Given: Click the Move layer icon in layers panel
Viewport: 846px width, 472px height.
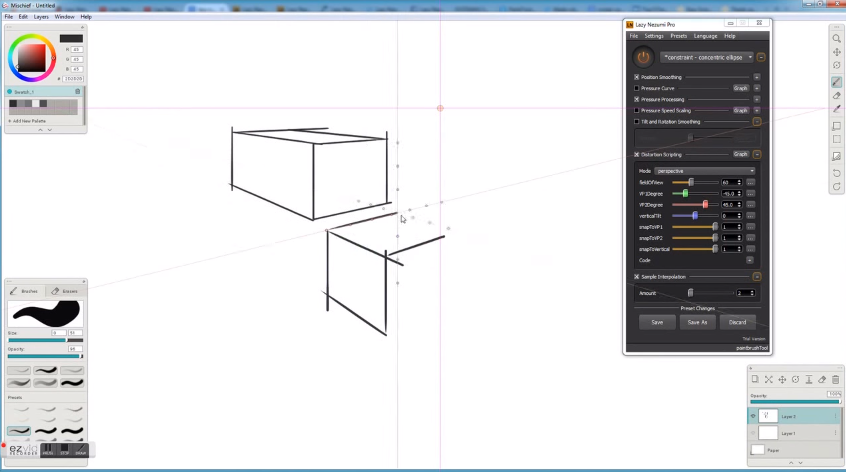Looking at the screenshot, I should [x=782, y=380].
